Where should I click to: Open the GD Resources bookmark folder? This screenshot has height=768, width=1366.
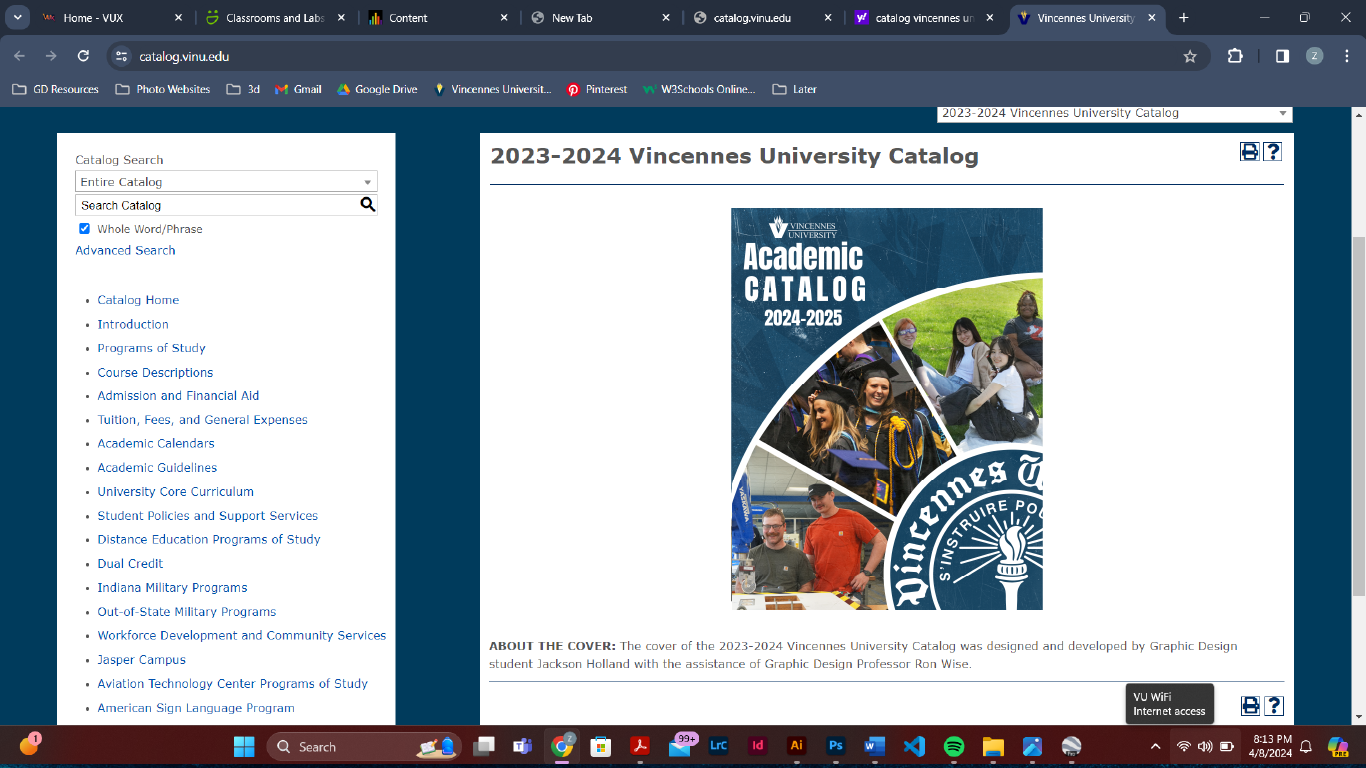click(55, 89)
